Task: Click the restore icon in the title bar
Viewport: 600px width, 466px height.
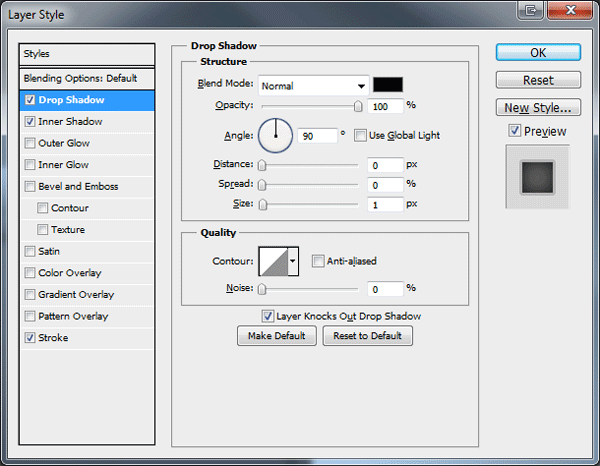Action: (x=530, y=10)
